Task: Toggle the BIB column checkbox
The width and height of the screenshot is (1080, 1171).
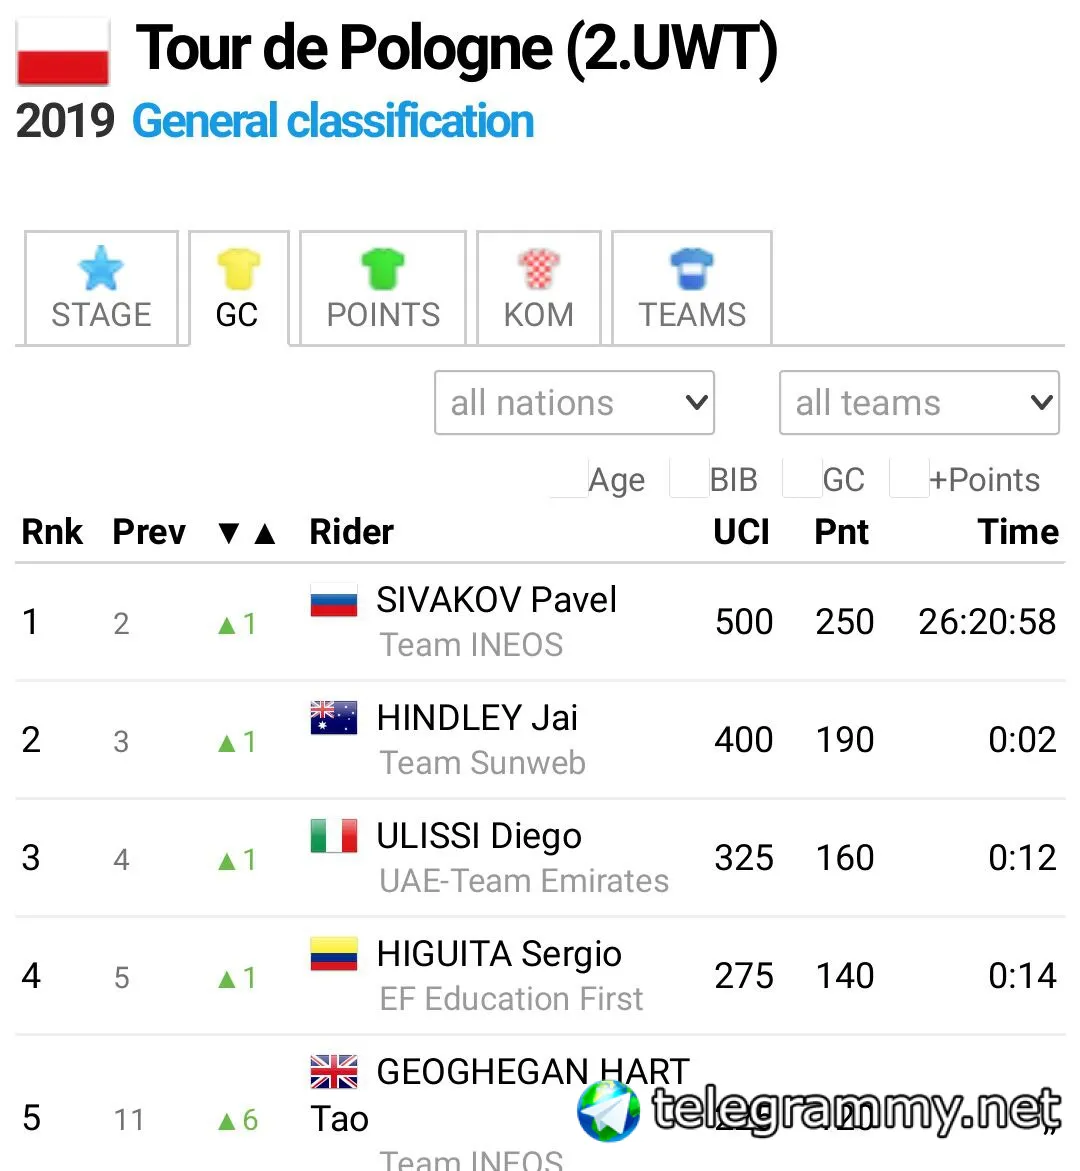Action: (x=689, y=479)
